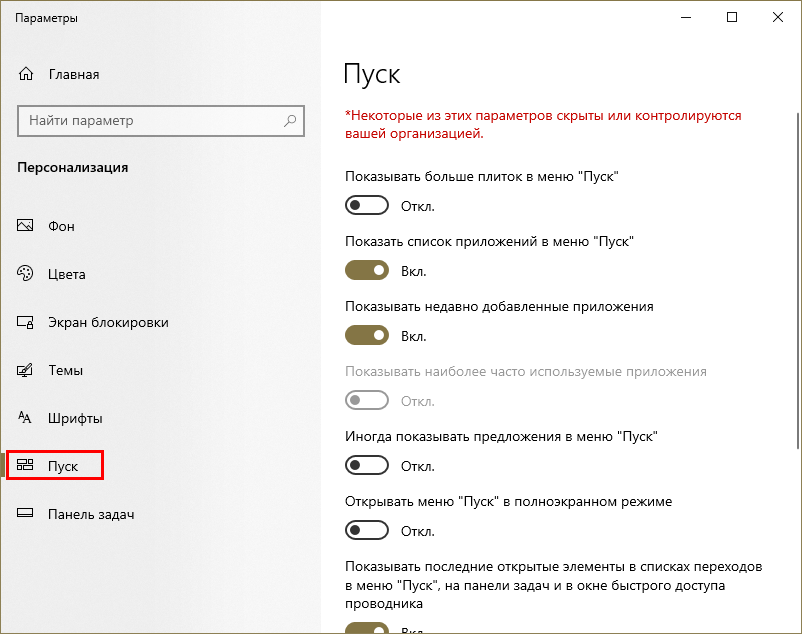Screen dimensions: 802x634
Task: Toggle full-screen Пуск menu mode on
Action: pos(366,530)
